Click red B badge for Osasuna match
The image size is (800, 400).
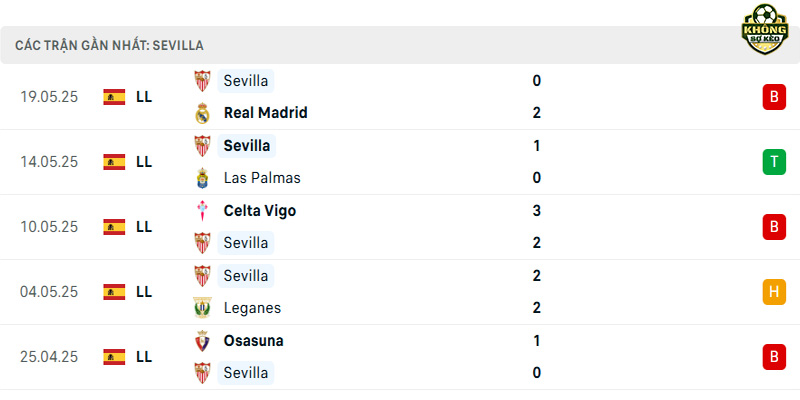(x=774, y=357)
